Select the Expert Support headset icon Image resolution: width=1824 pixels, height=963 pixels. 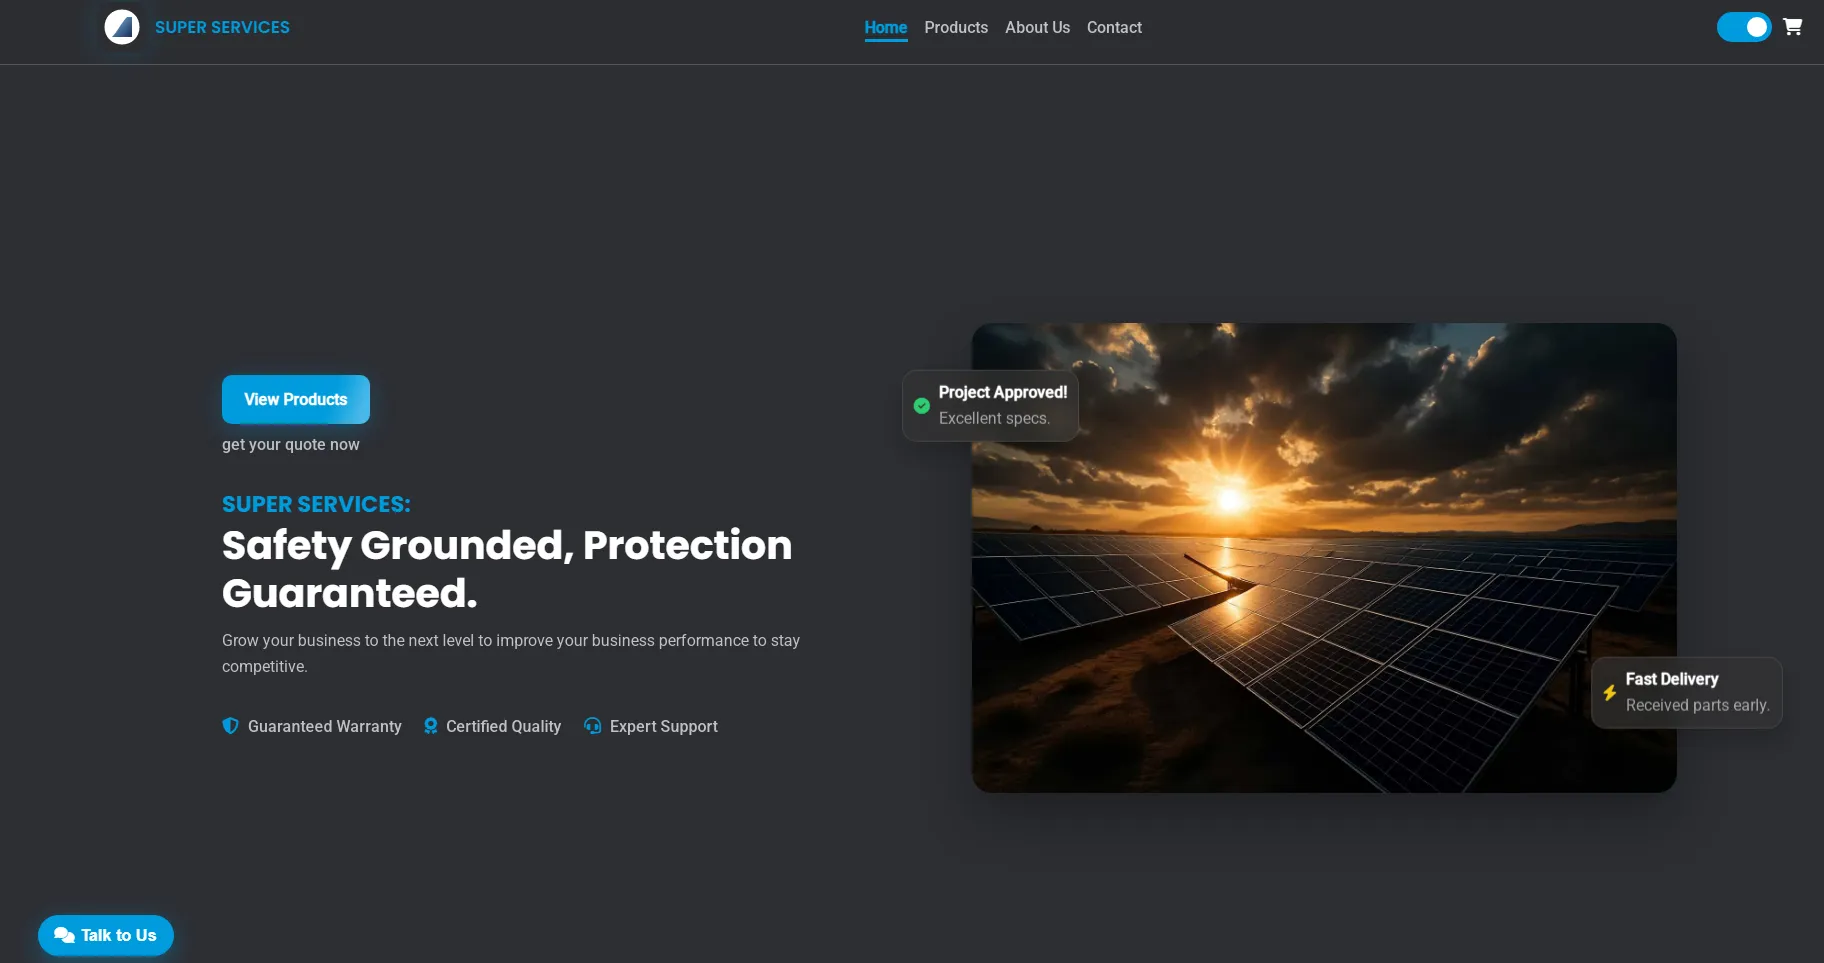pos(592,726)
